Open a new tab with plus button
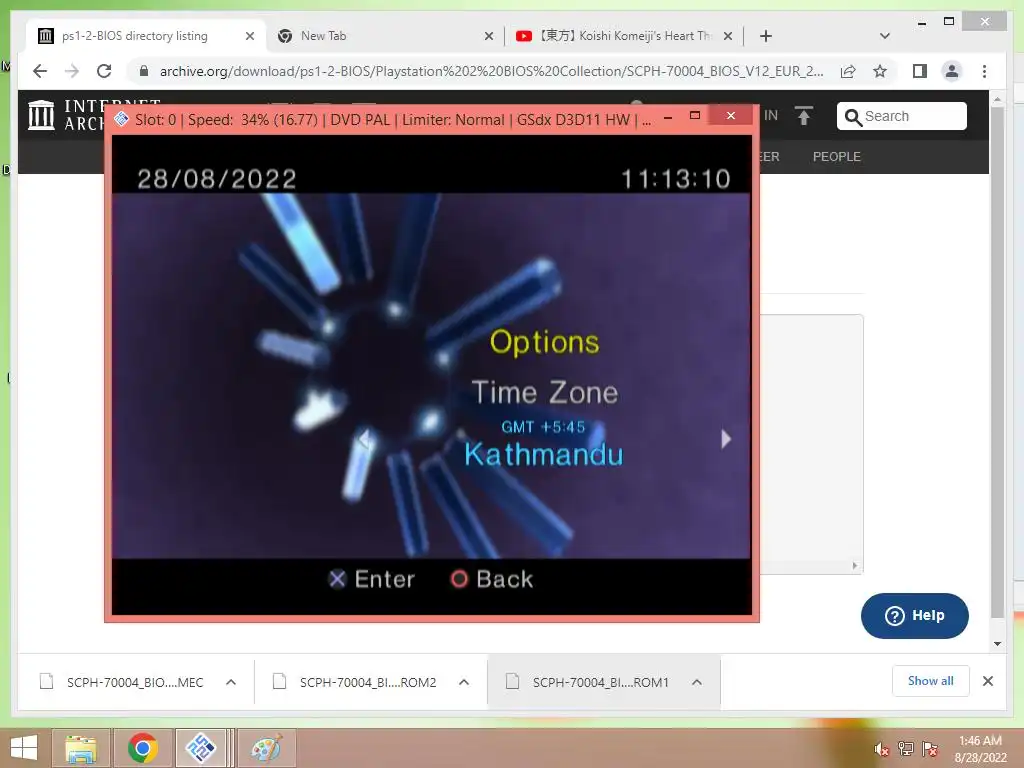 click(766, 36)
